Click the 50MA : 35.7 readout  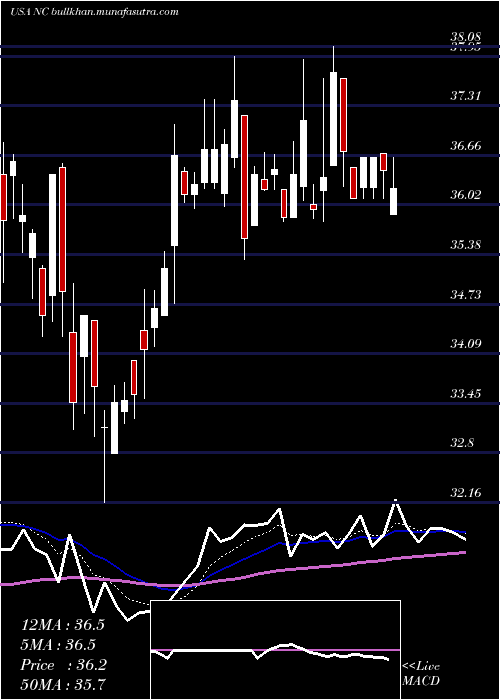pos(63,685)
